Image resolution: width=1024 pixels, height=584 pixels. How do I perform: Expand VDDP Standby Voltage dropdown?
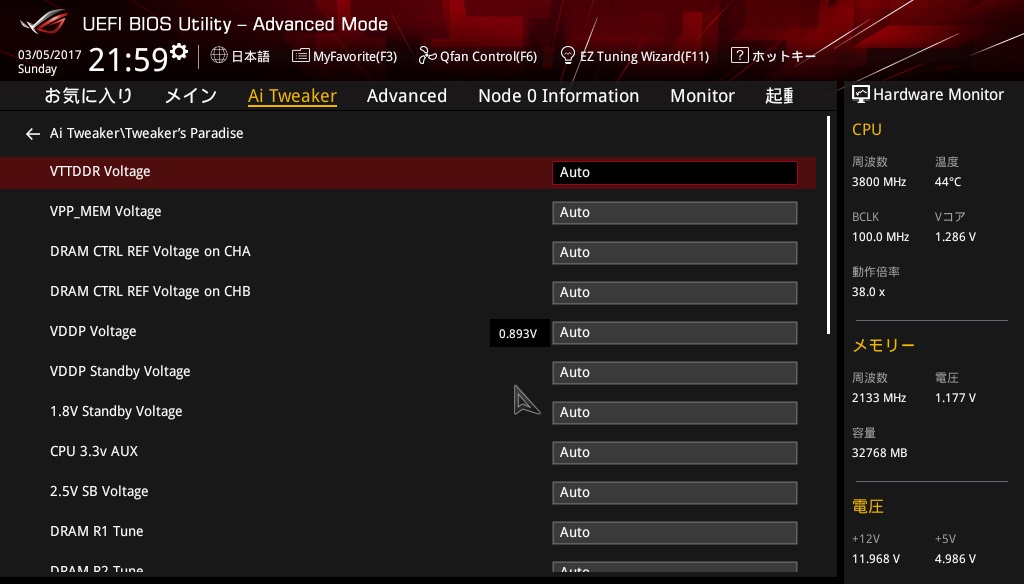(x=674, y=372)
